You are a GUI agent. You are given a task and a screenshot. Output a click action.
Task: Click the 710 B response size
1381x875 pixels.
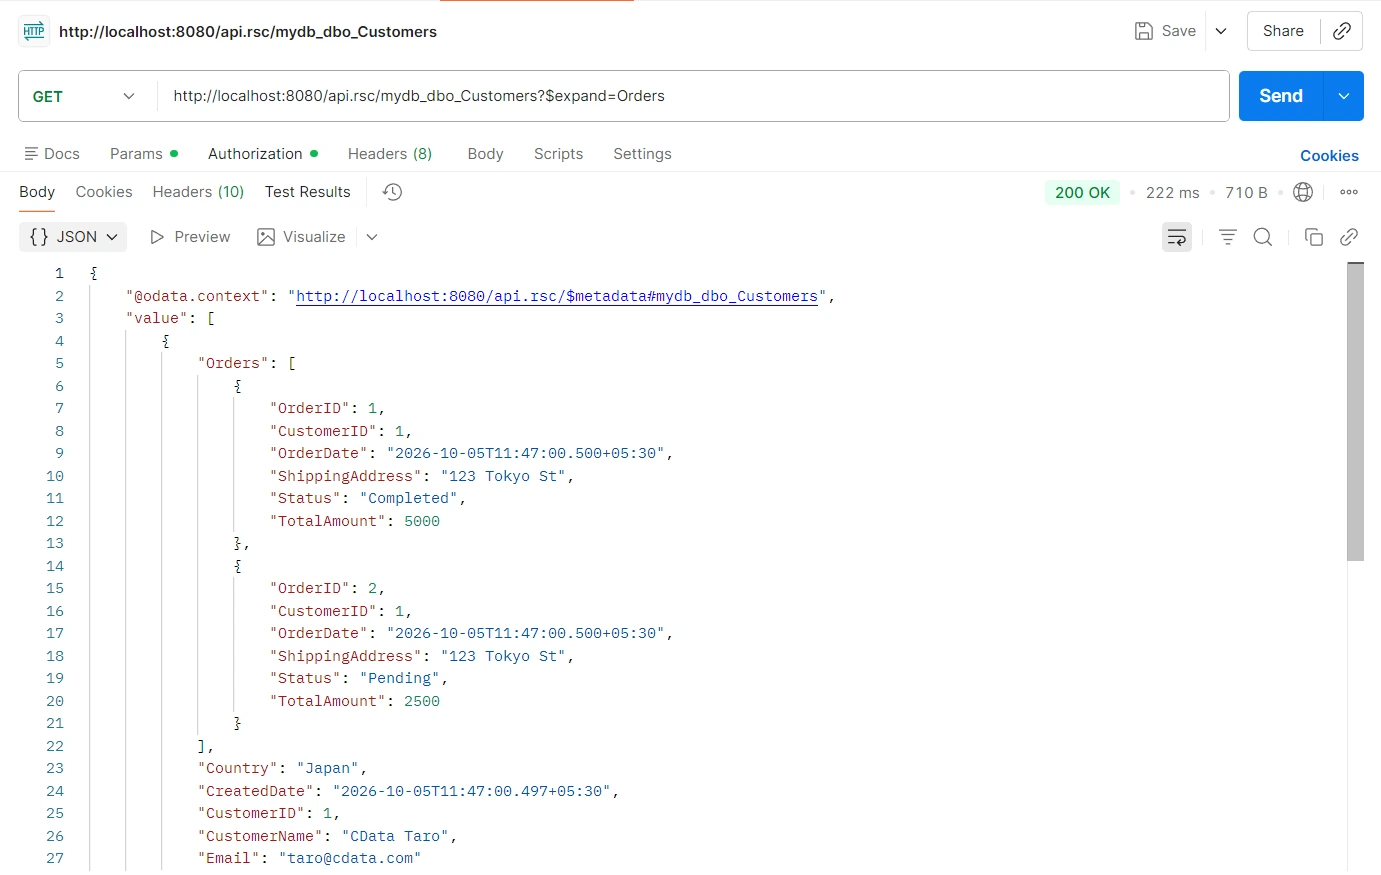click(x=1246, y=192)
